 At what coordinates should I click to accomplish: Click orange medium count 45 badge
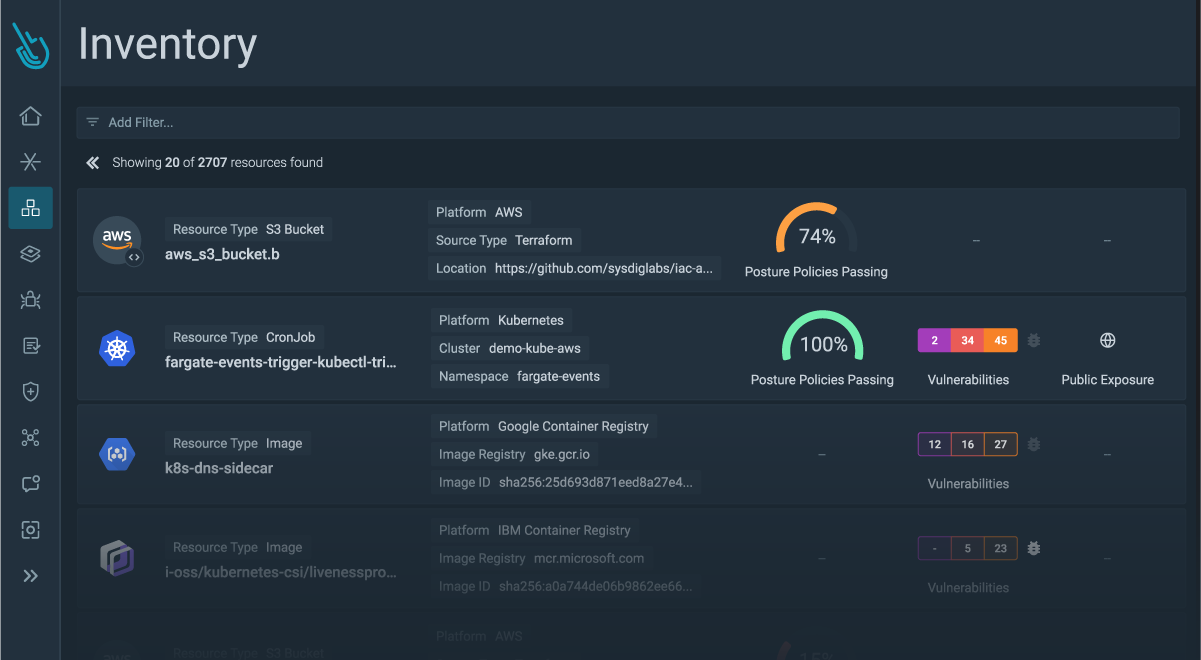coord(1001,340)
